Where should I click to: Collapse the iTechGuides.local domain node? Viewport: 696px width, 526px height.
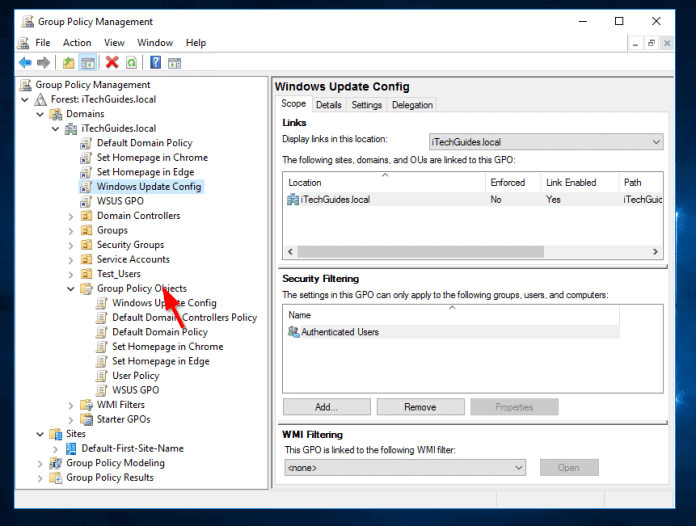pyautogui.click(x=55, y=129)
